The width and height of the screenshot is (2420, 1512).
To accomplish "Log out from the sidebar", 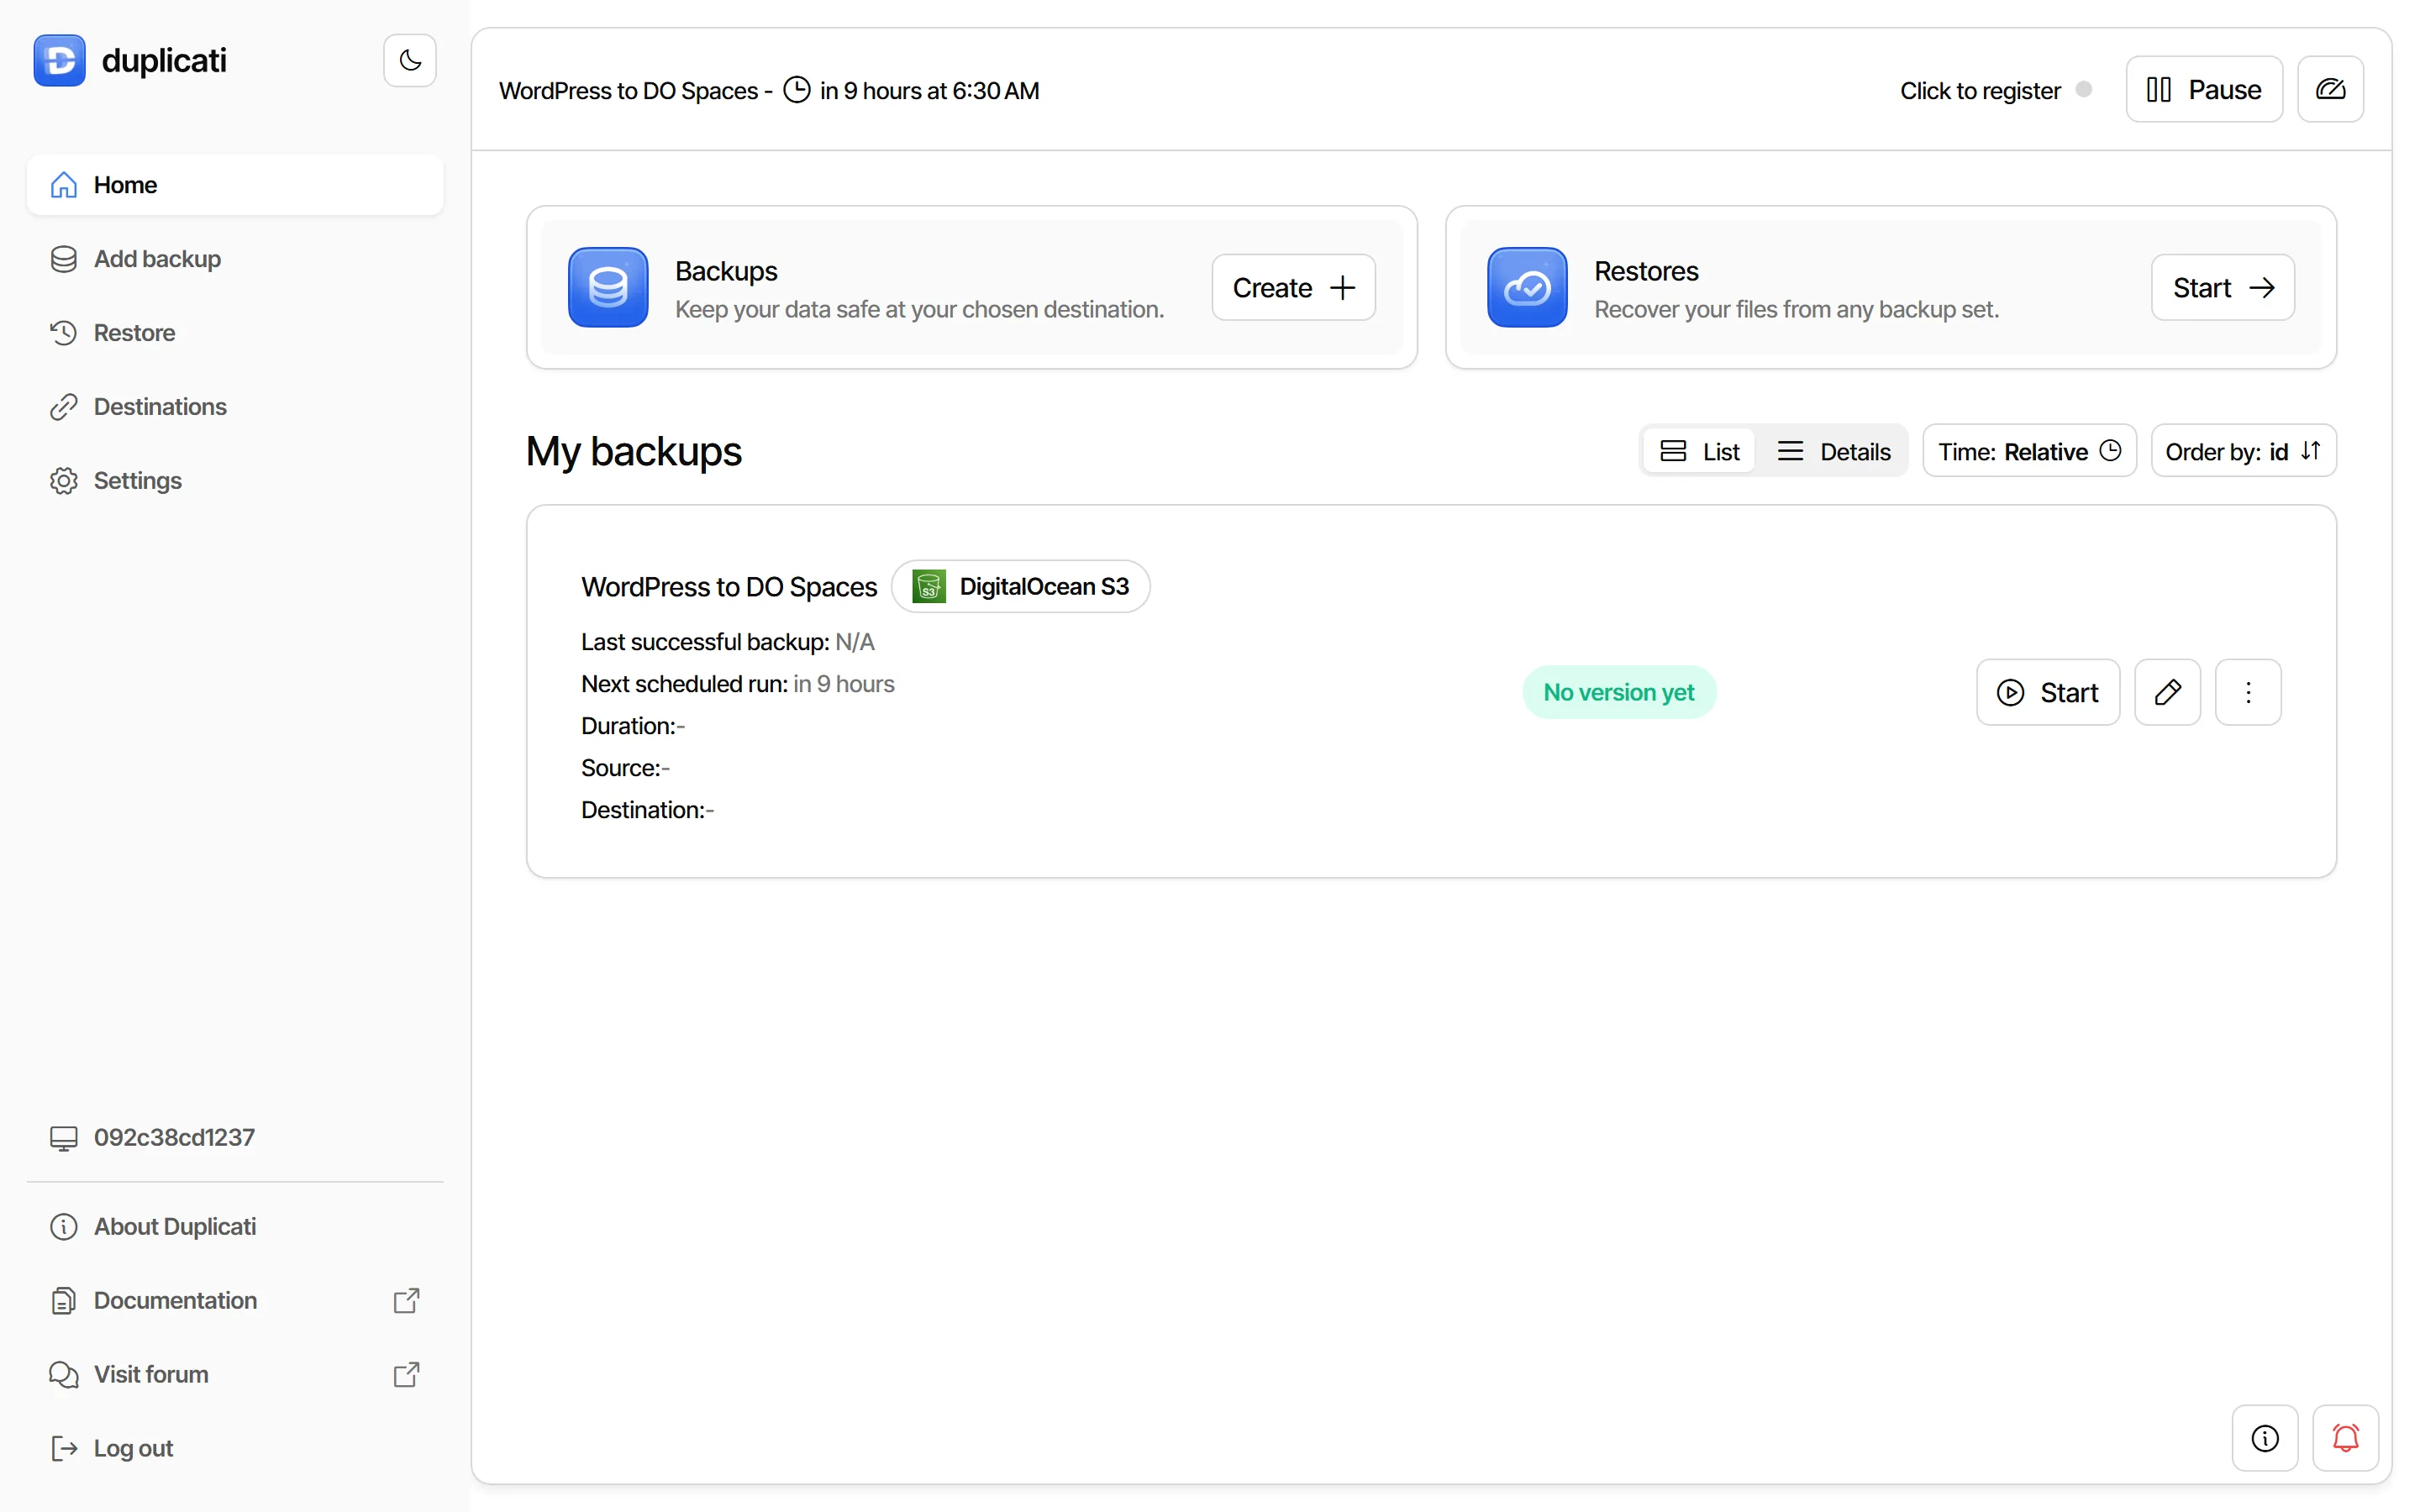I will click(235, 1448).
